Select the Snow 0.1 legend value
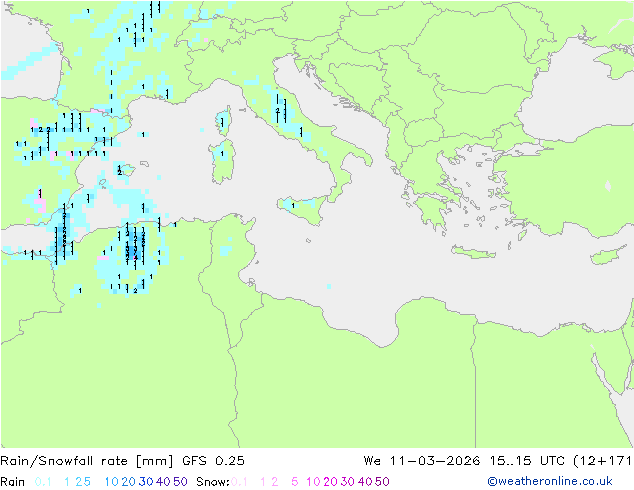634x490 pixels. pyautogui.click(x=239, y=482)
